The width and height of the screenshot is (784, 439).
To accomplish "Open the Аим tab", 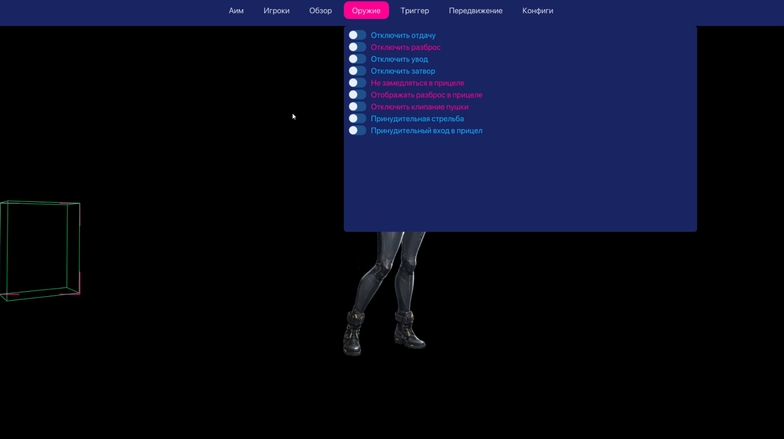I will coord(236,11).
